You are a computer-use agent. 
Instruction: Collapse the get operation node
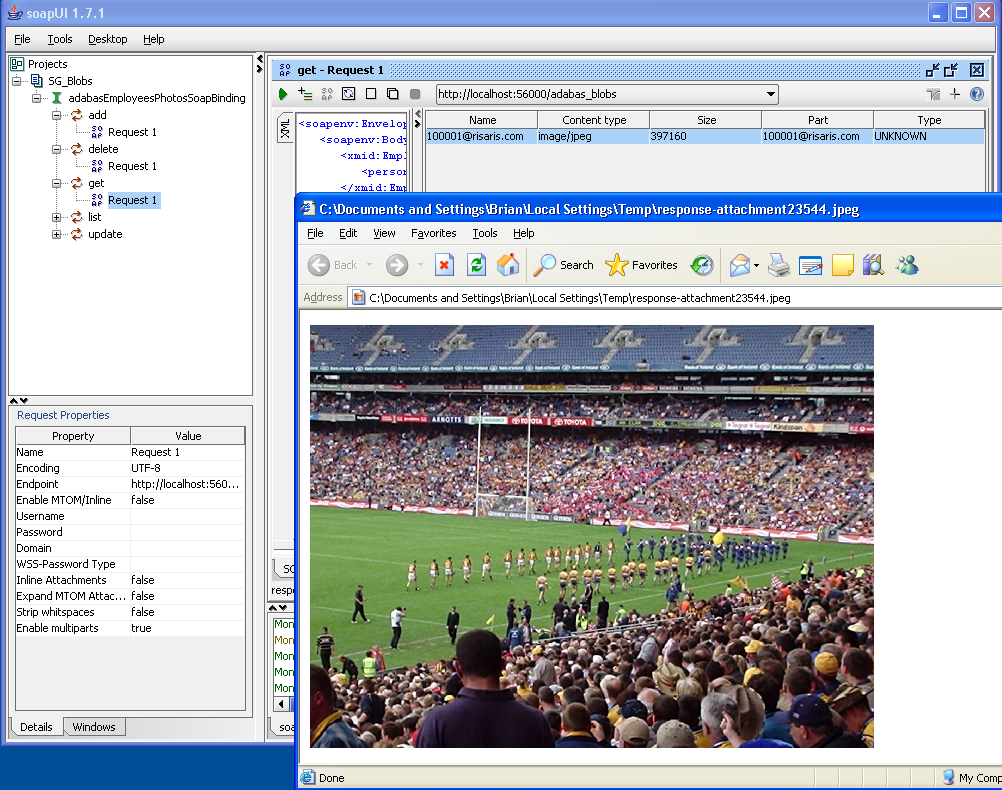point(56,183)
